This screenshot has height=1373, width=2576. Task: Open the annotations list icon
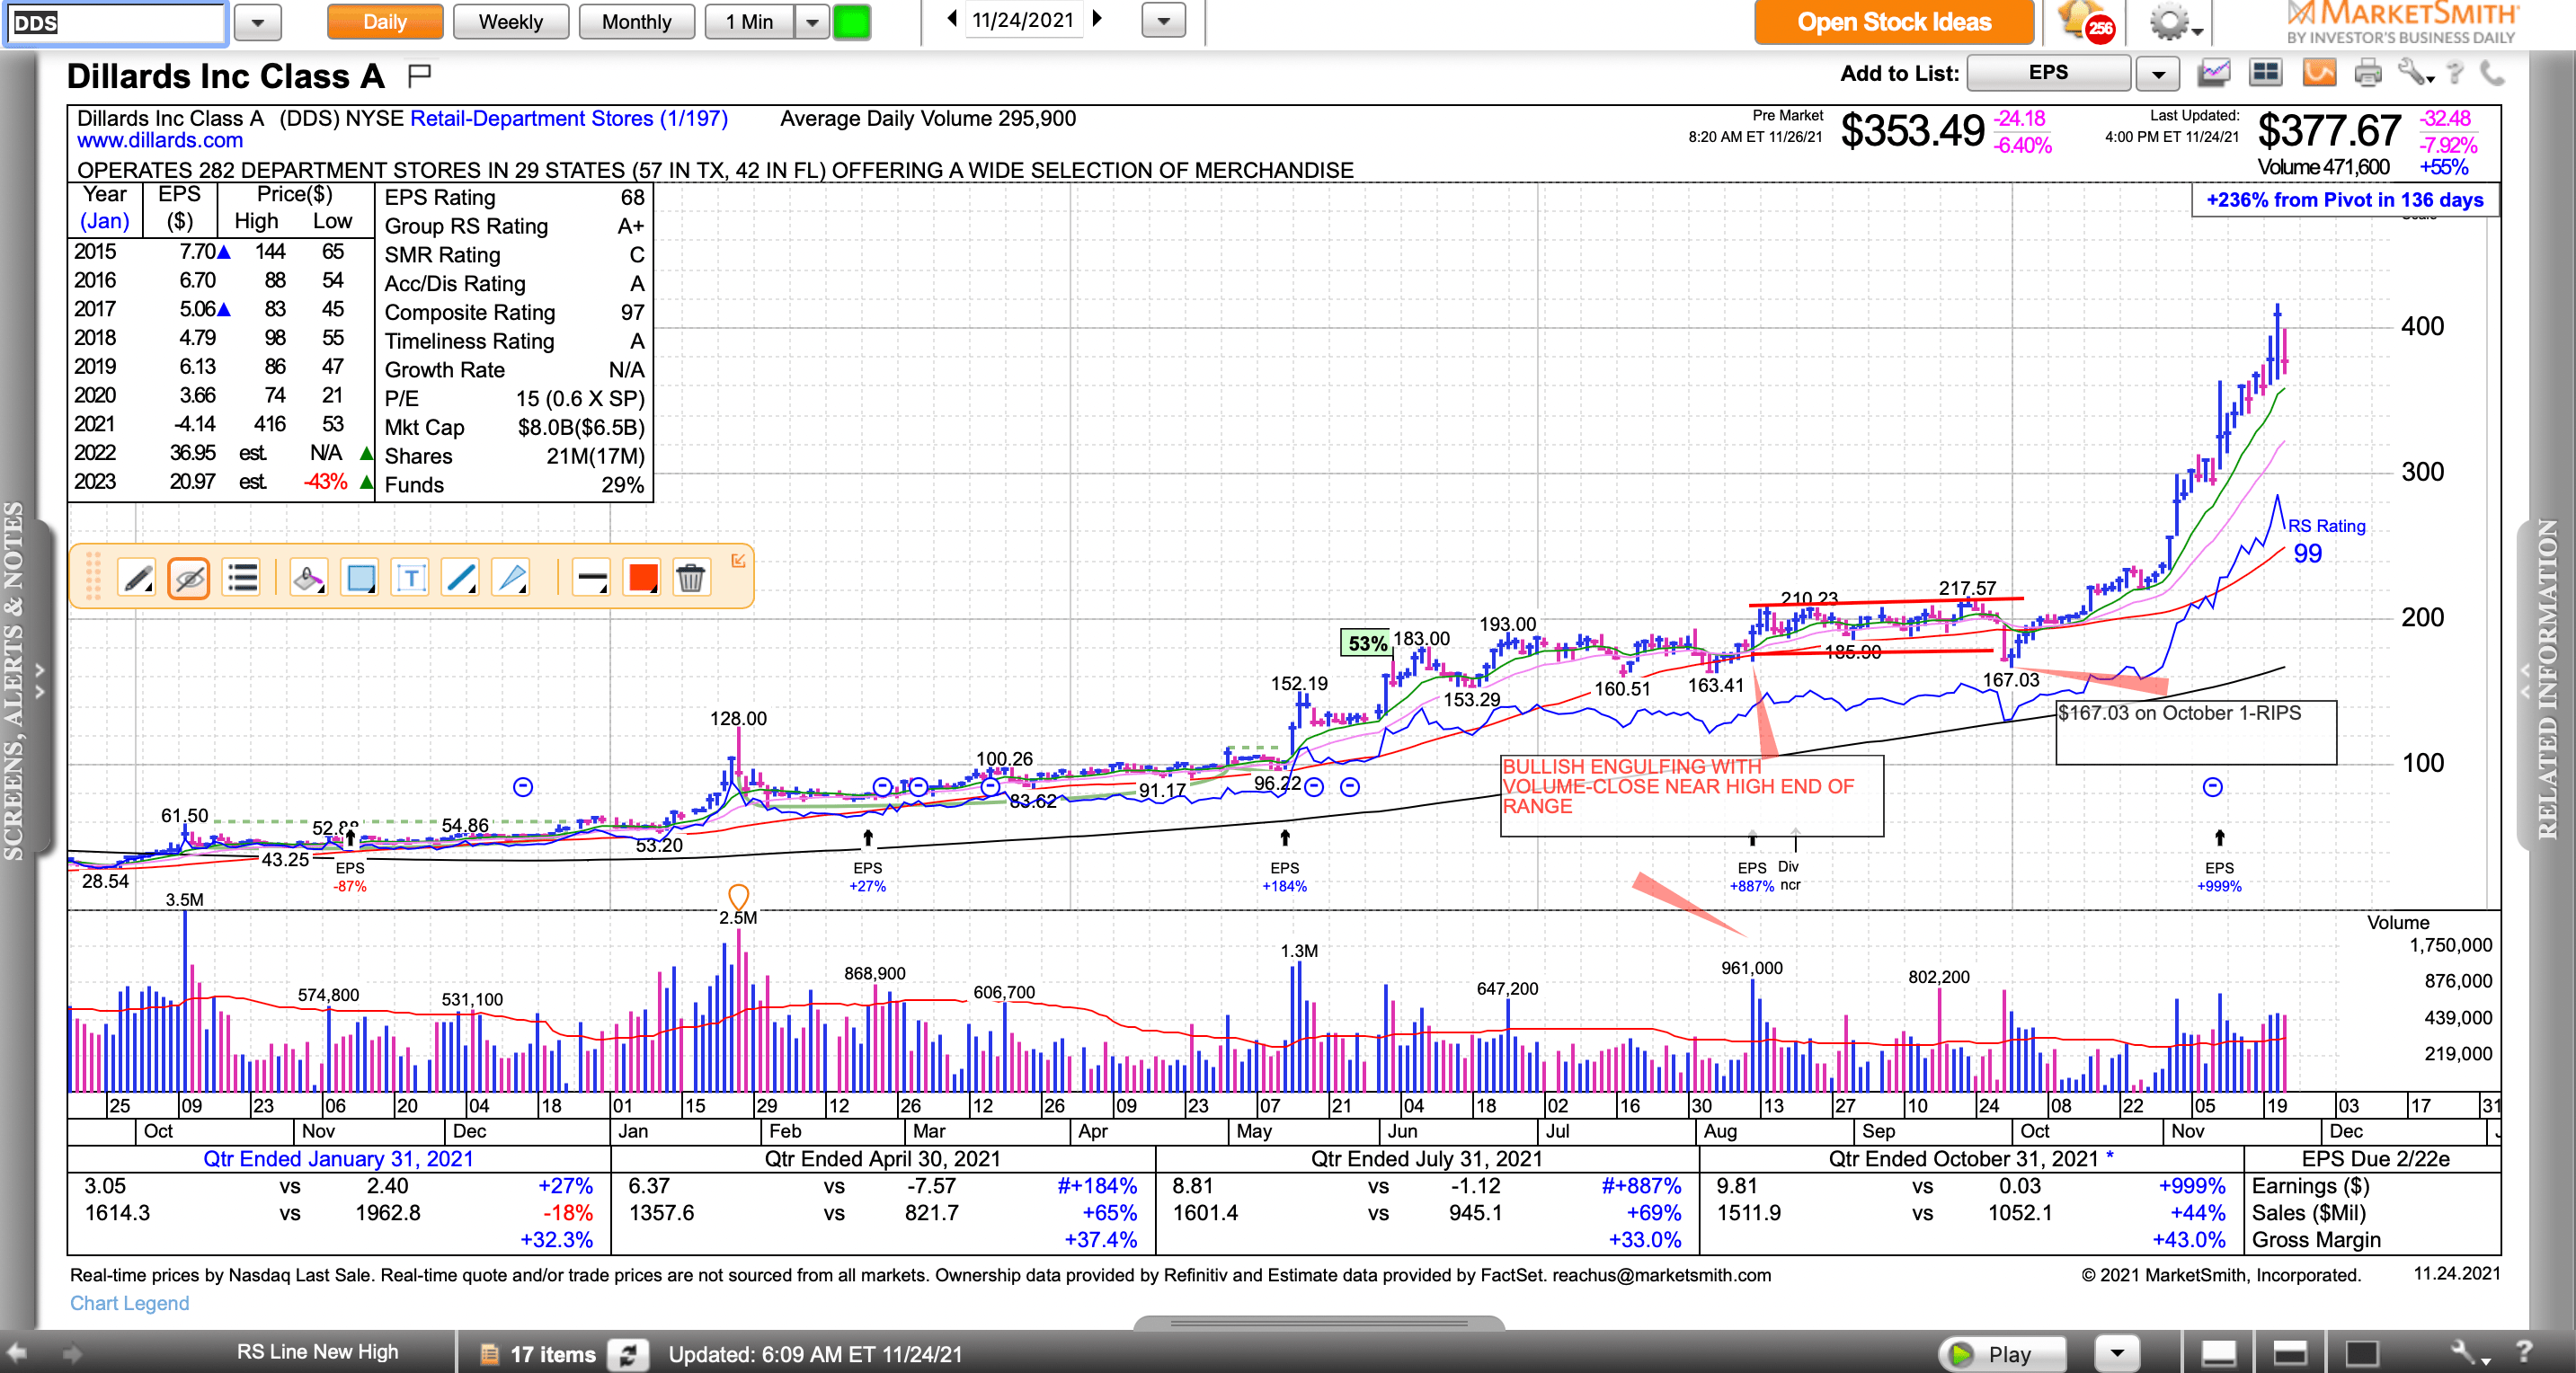(x=242, y=578)
